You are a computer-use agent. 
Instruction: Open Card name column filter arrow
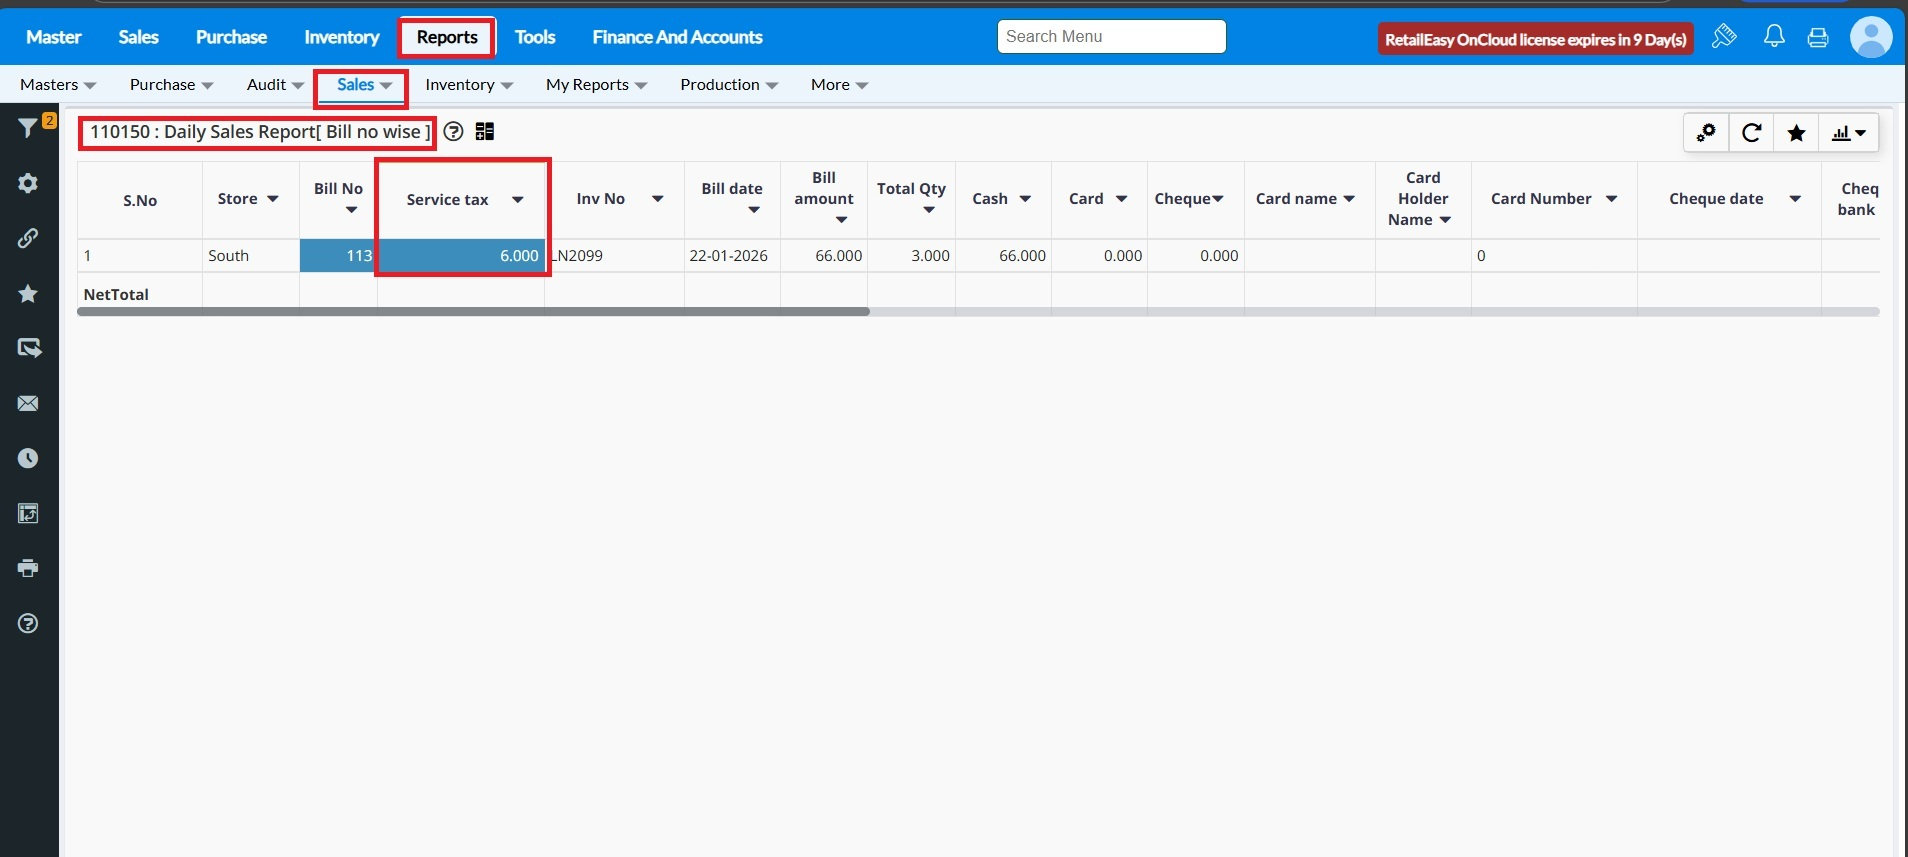pos(1349,199)
